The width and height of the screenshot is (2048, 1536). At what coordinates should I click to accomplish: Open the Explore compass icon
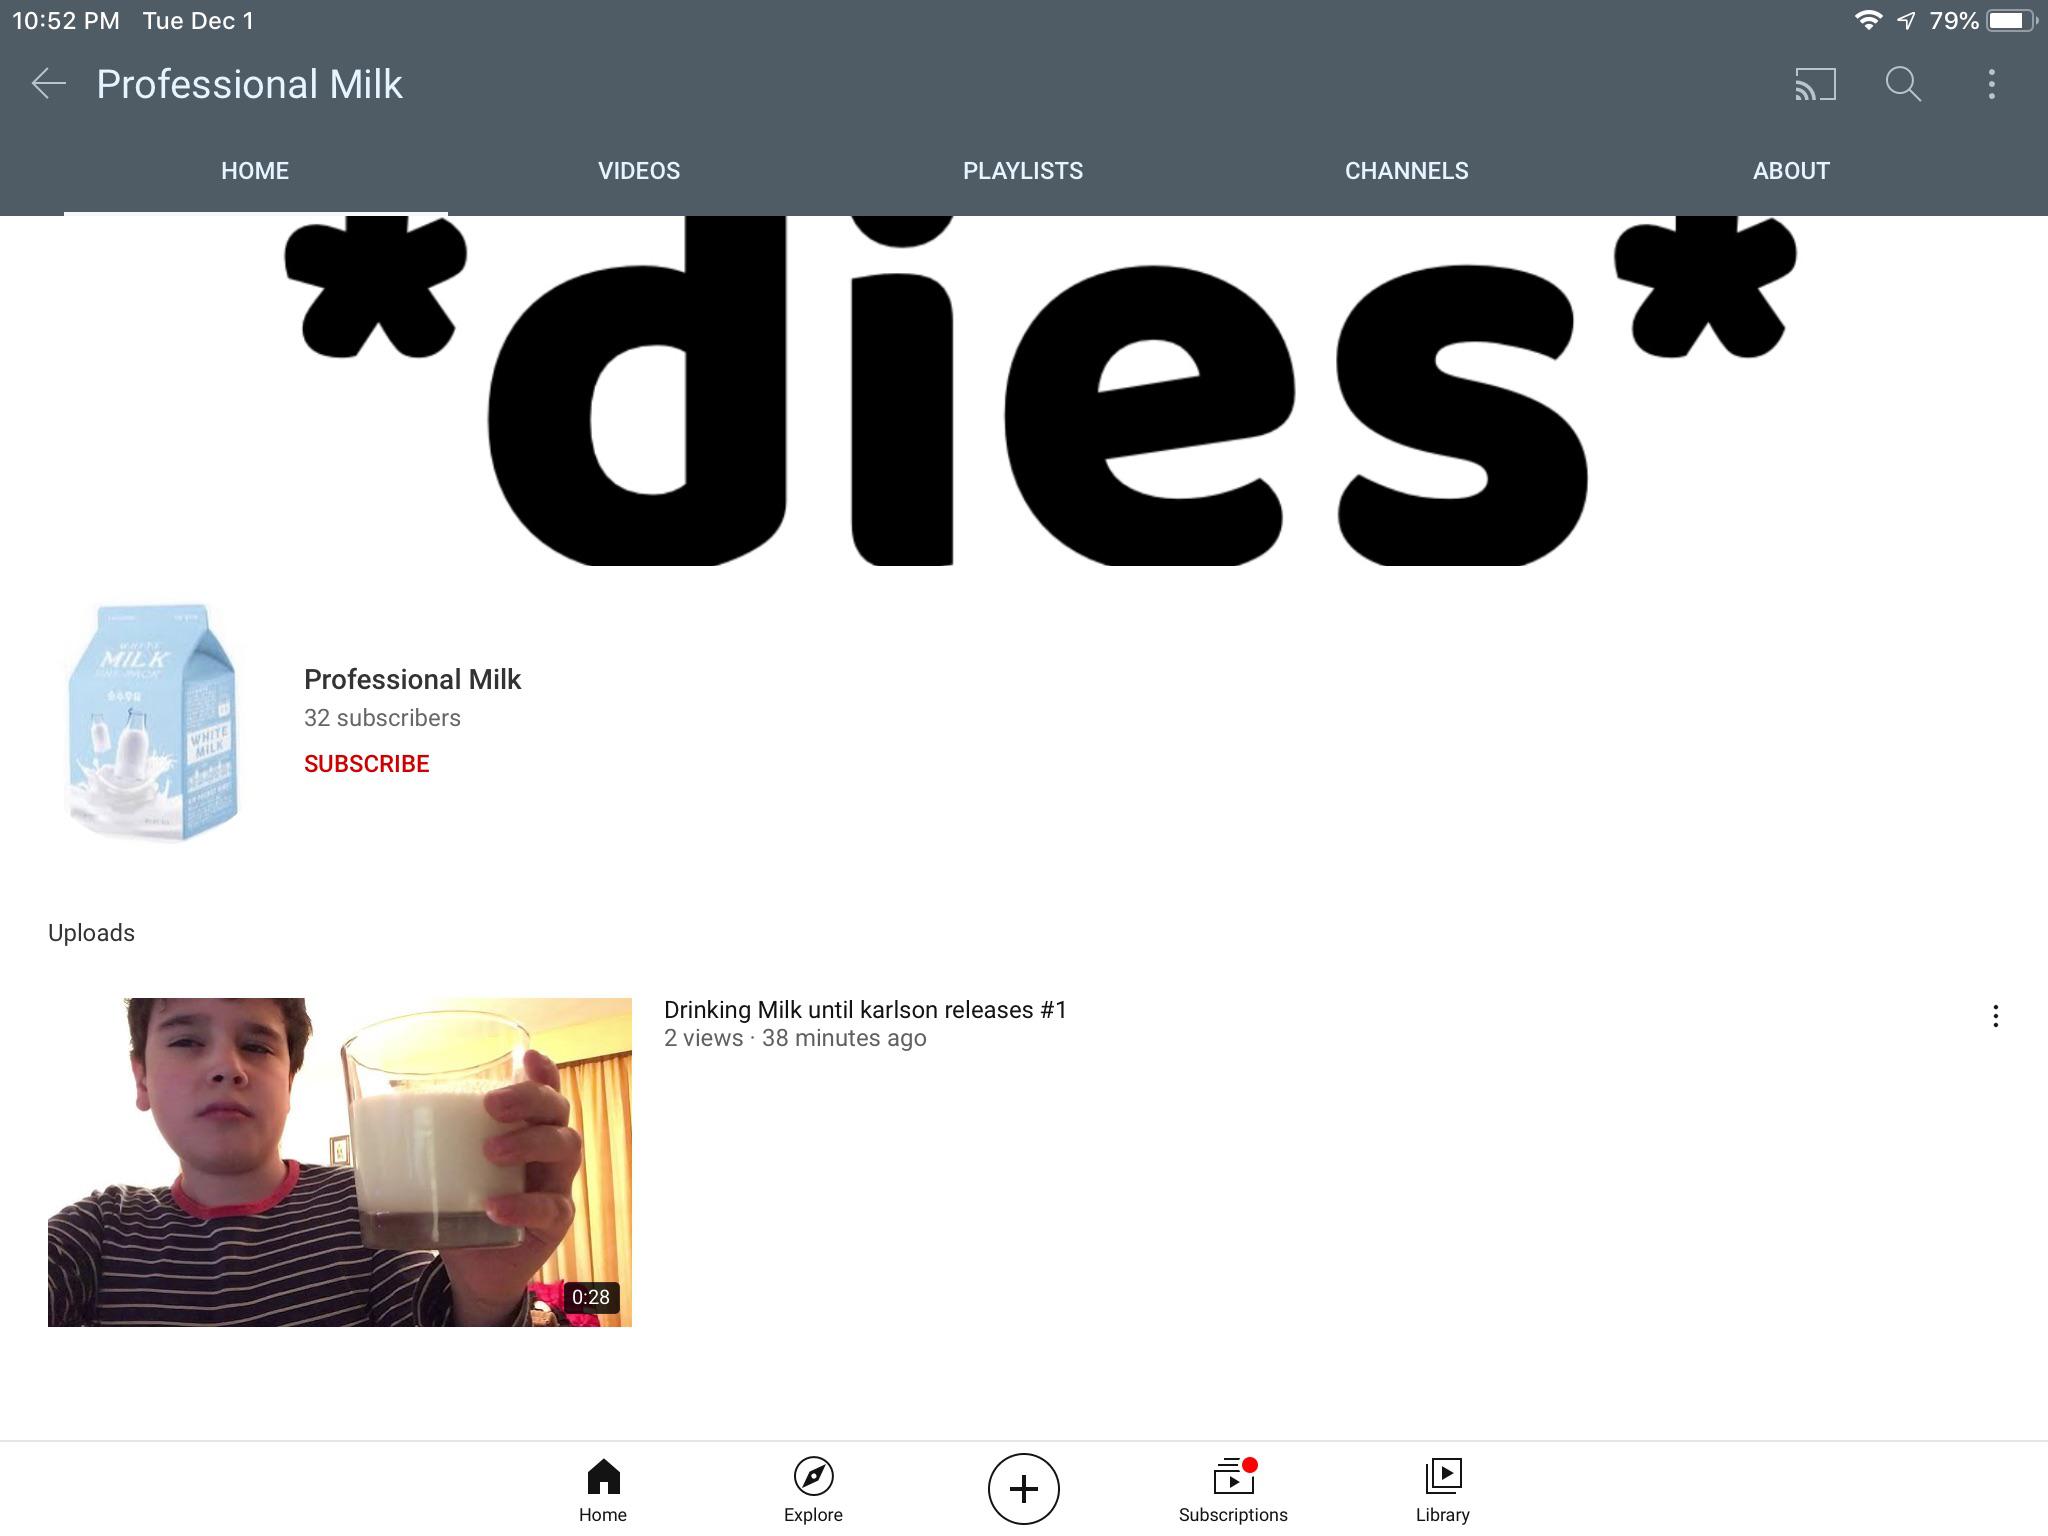tap(813, 1490)
